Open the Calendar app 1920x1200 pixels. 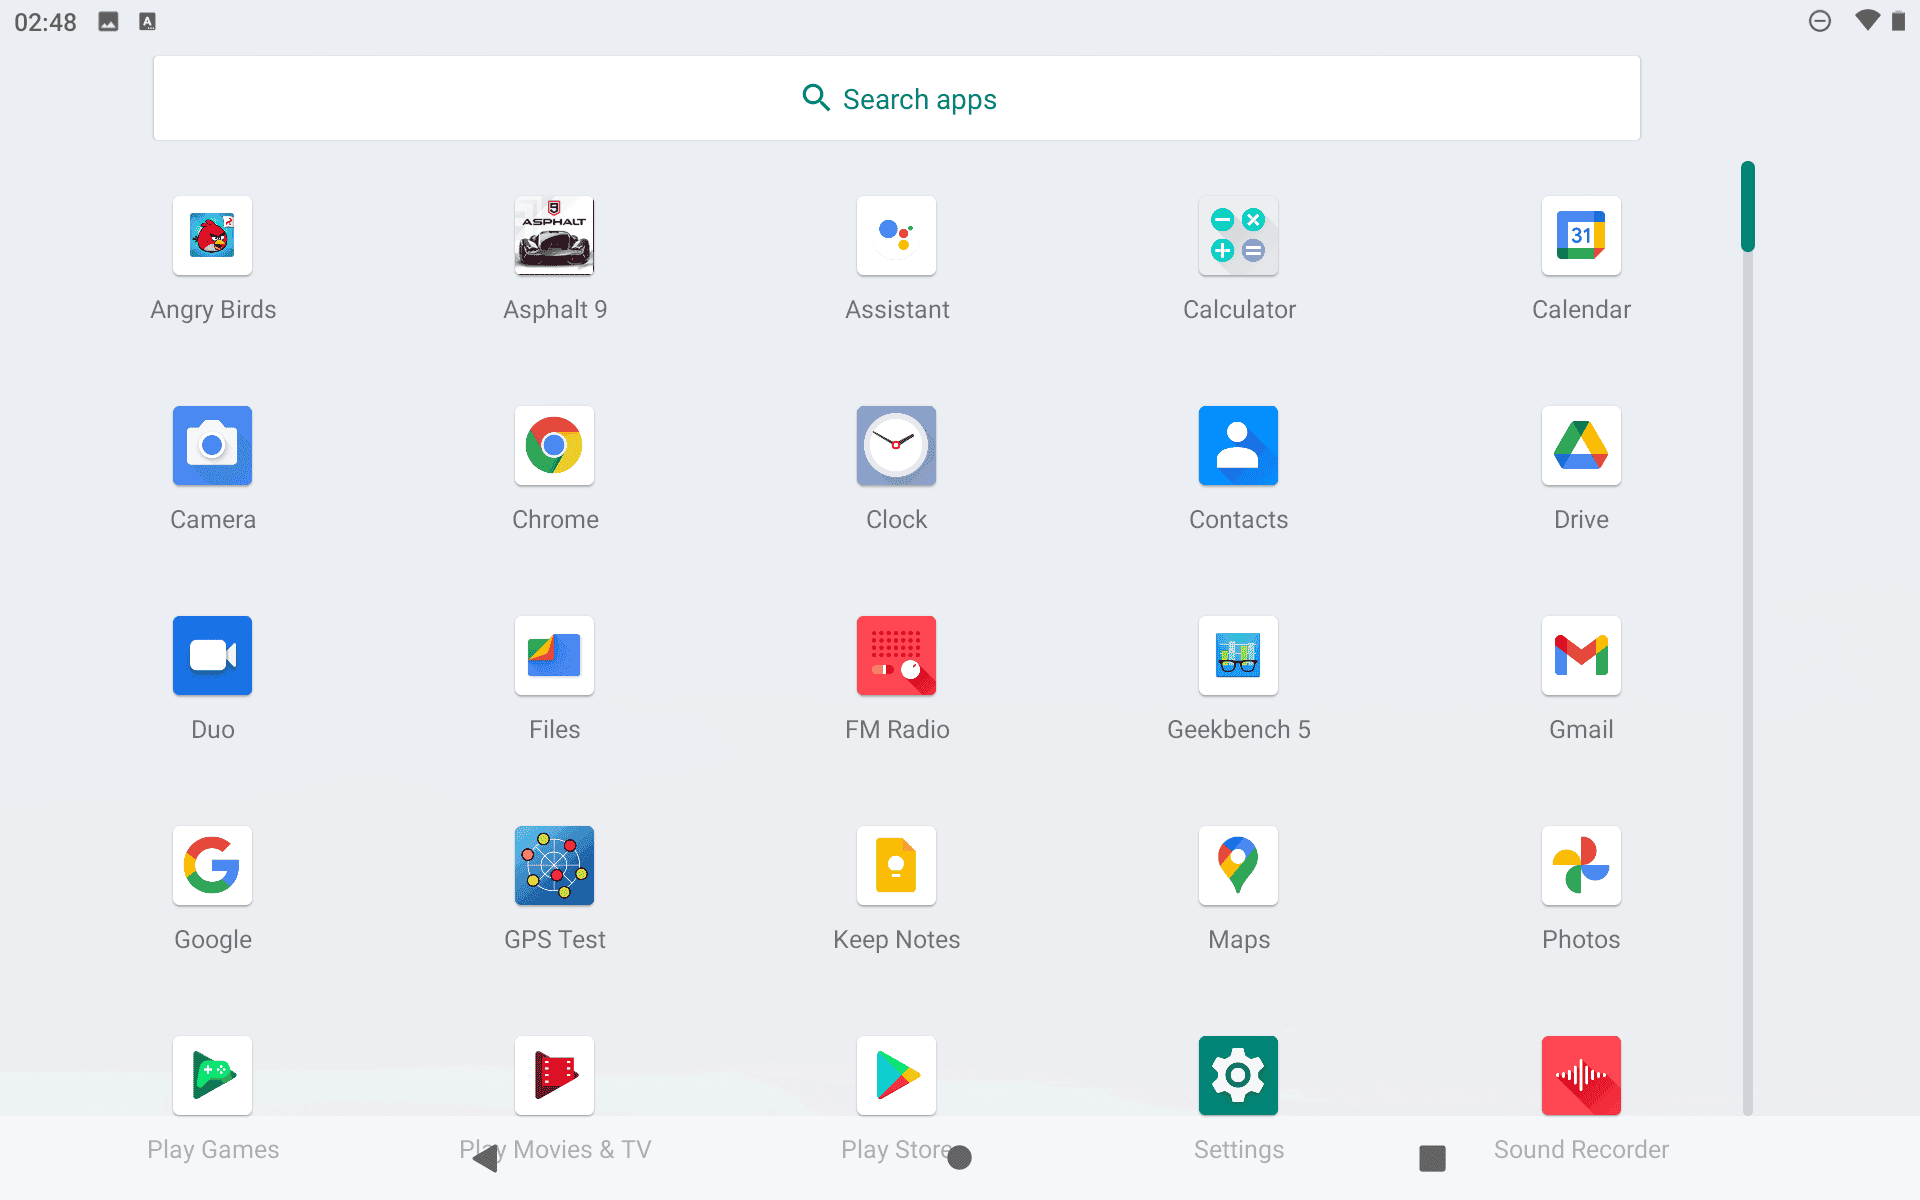tap(1581, 236)
